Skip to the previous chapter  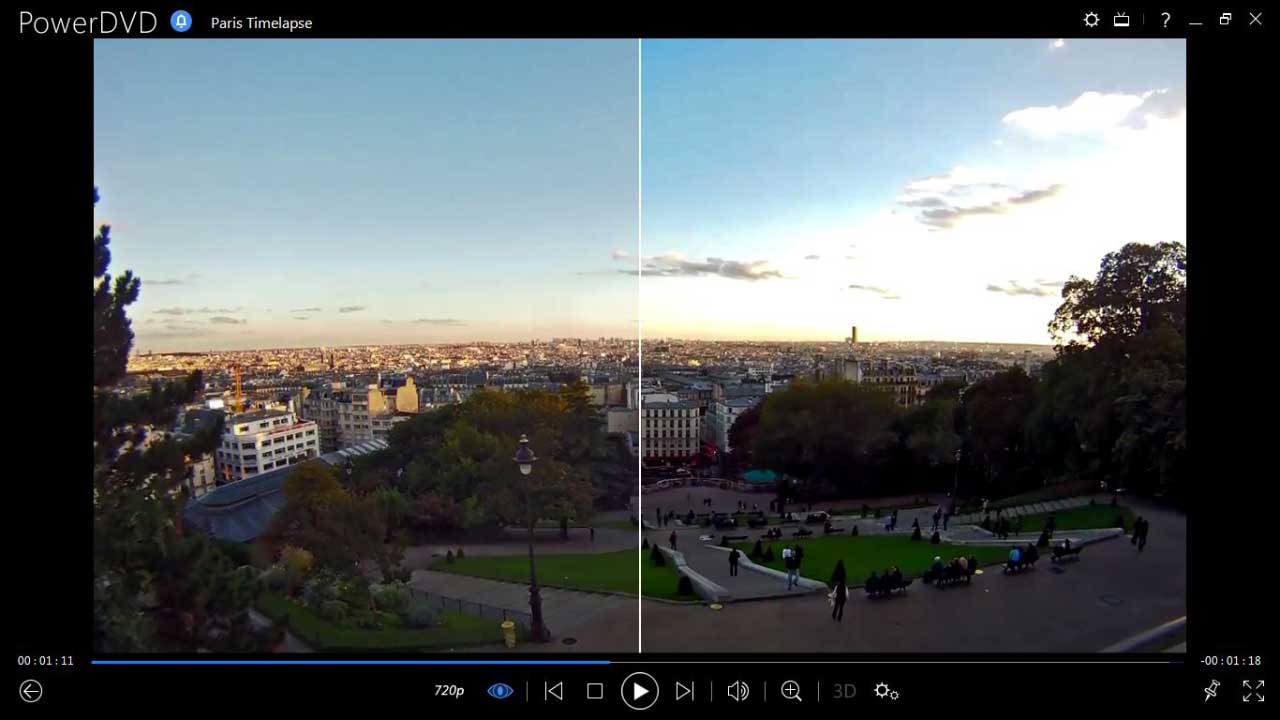(x=553, y=691)
